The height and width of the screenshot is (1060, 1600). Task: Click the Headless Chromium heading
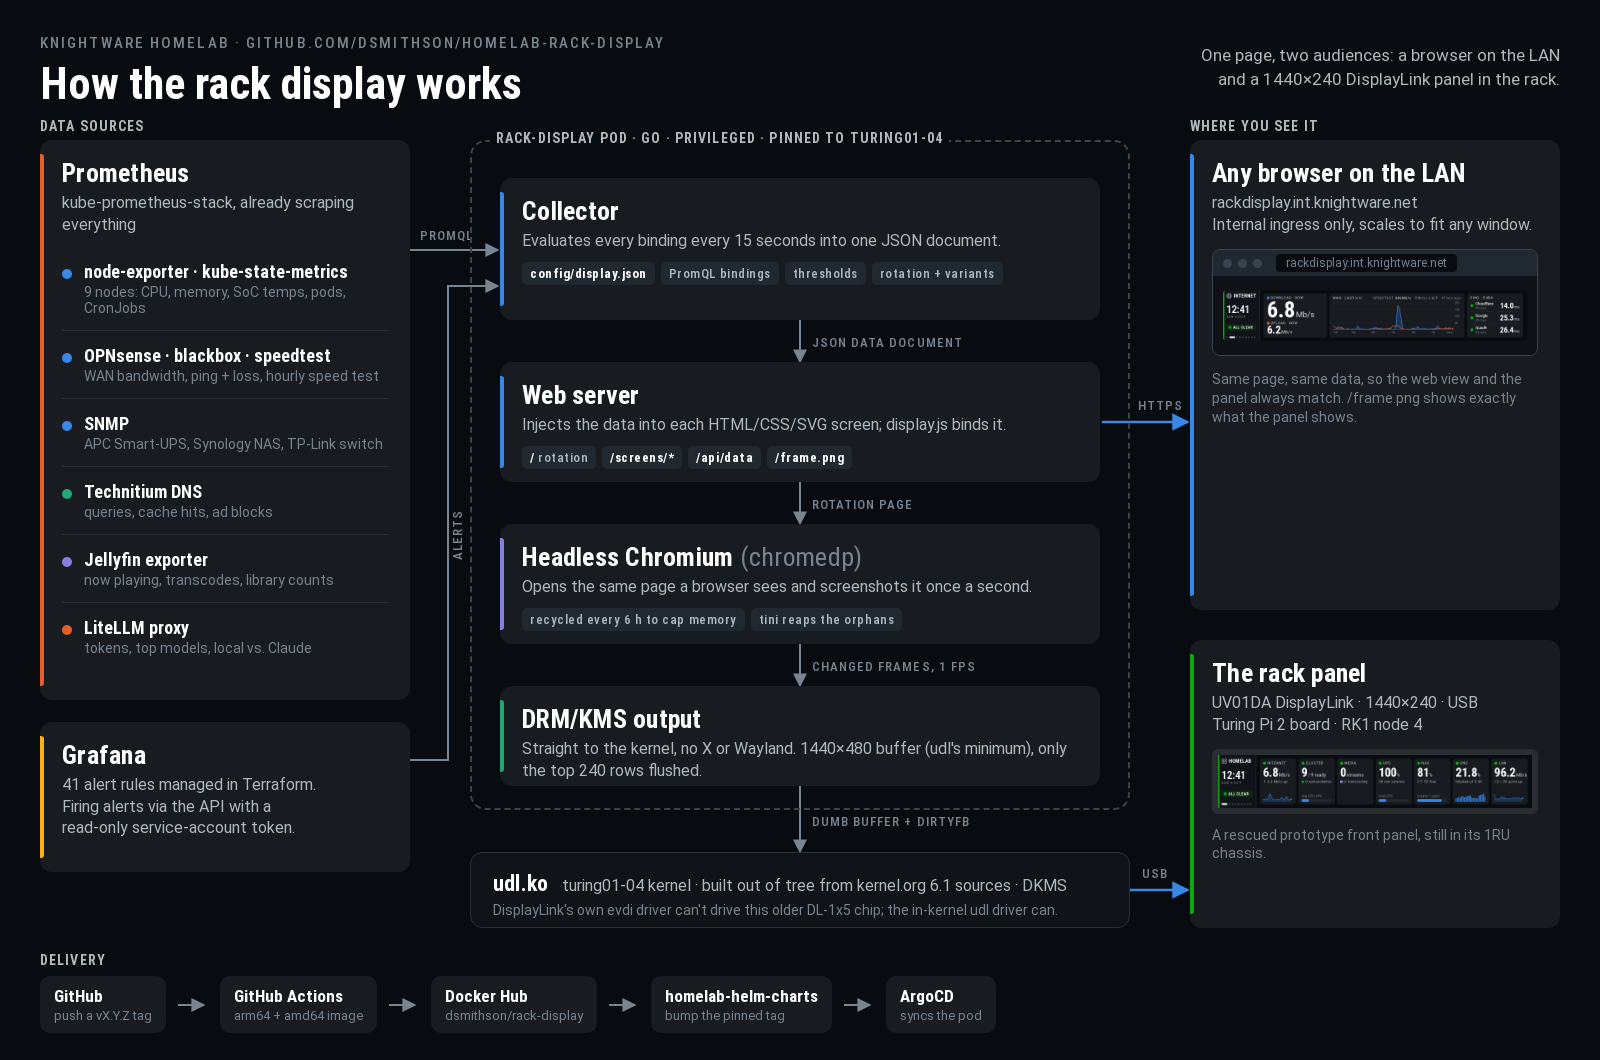[692, 557]
